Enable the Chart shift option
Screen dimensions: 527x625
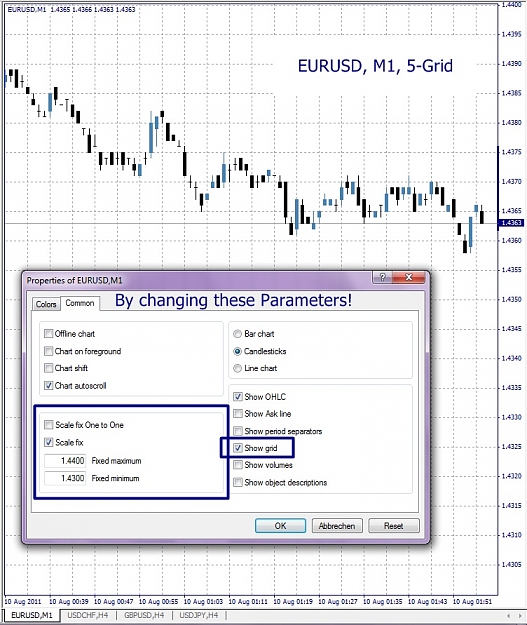[49, 368]
